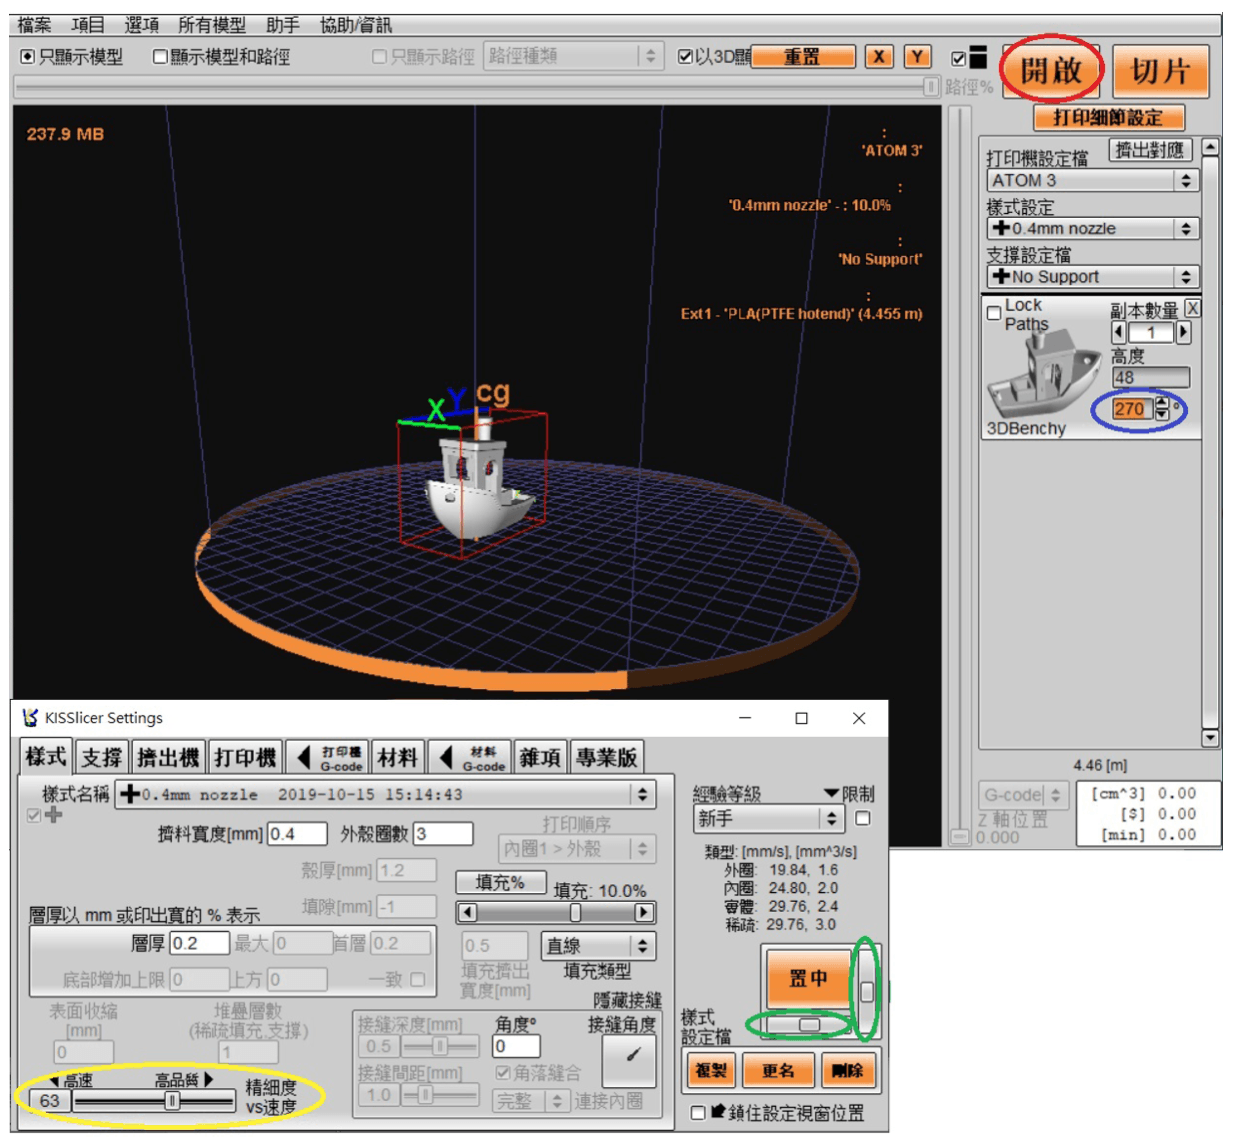Viewport: 1240px width, 1144px height.
Task: Open the 檔案 menu
Action: tap(35, 24)
